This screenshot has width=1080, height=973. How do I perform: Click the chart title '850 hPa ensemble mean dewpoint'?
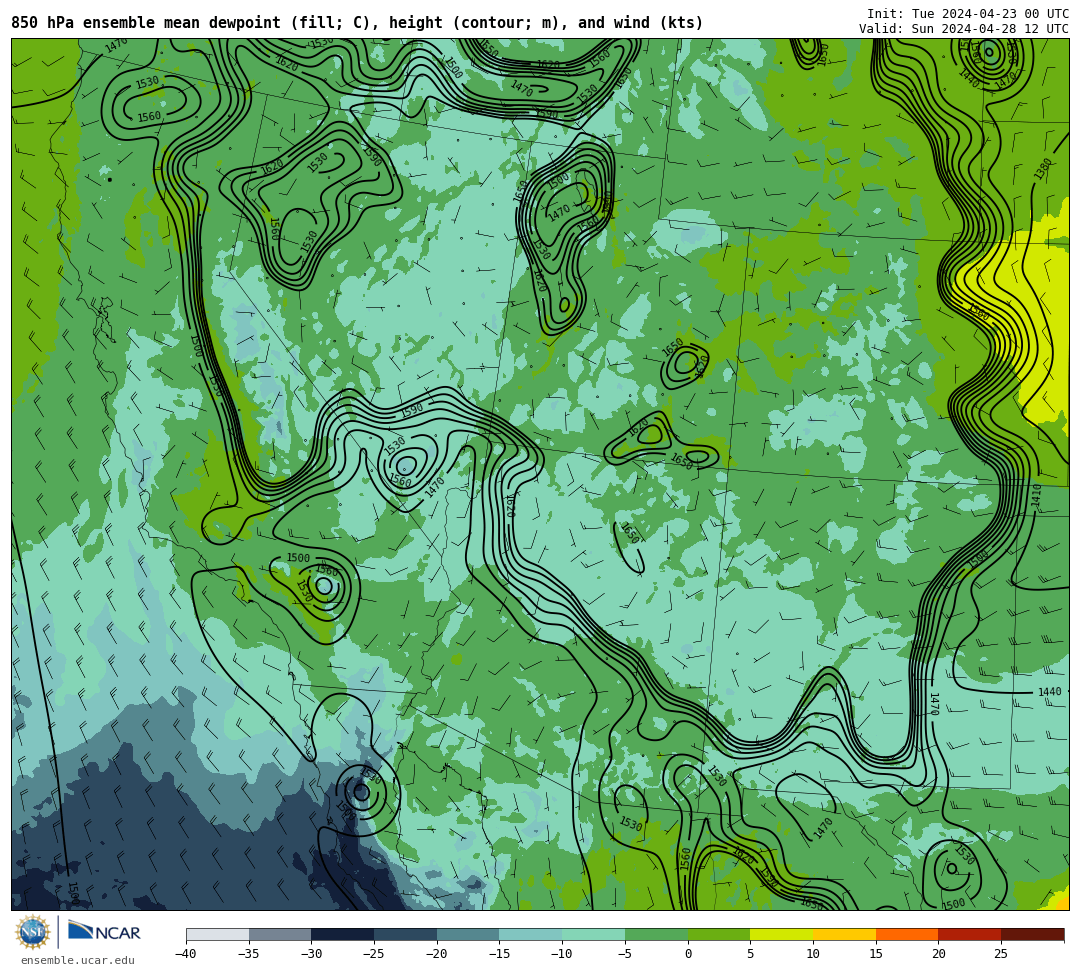pos(146,23)
